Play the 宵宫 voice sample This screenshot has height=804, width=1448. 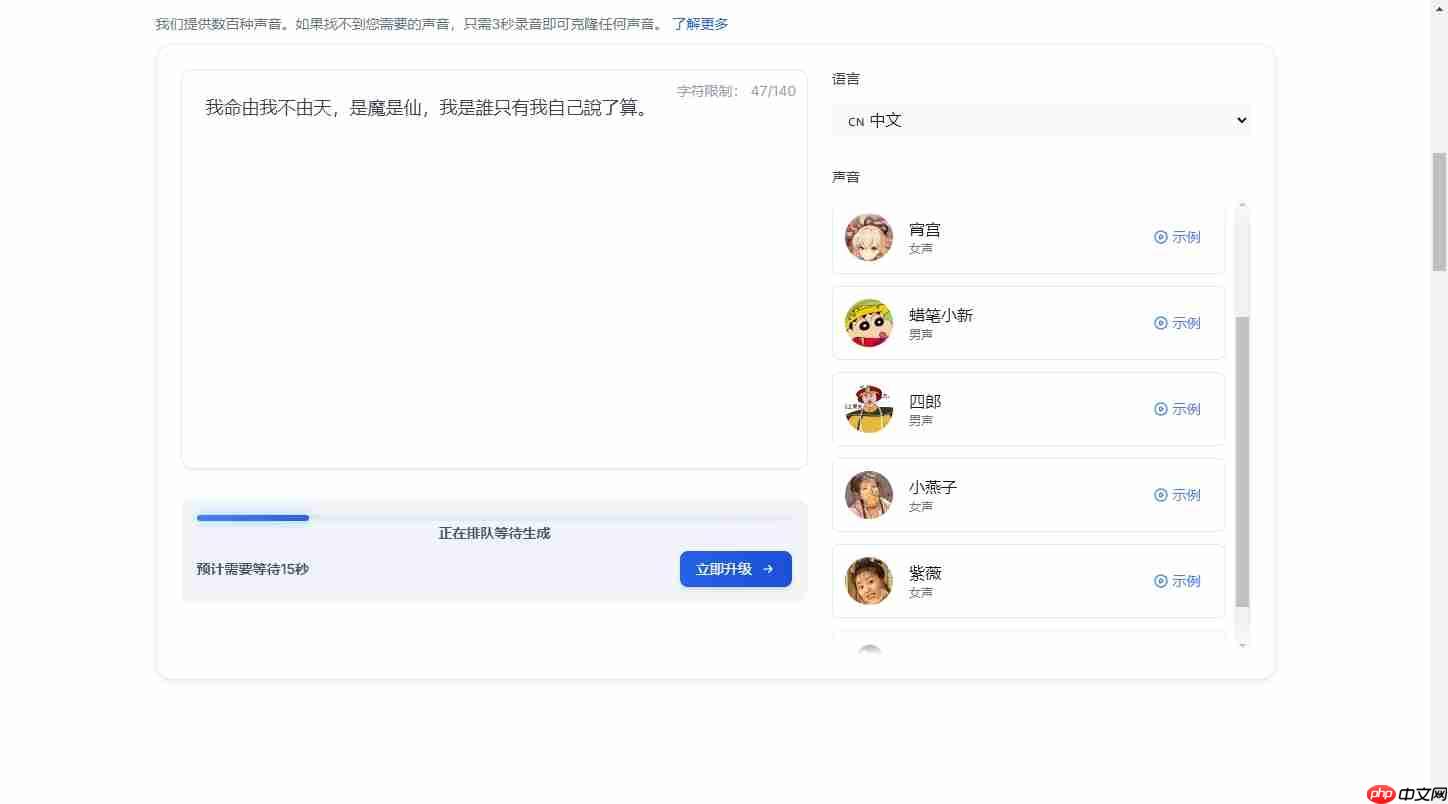[x=1176, y=237]
